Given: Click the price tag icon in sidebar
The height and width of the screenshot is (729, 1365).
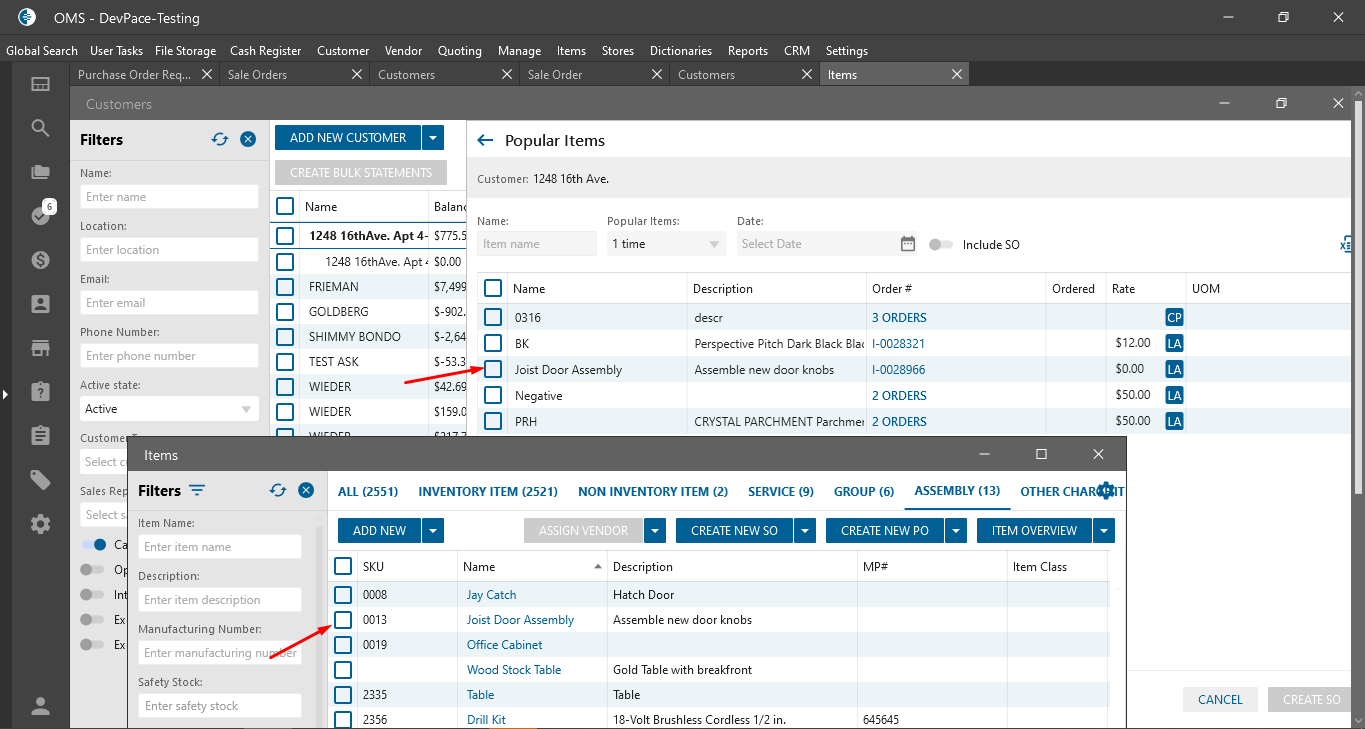Looking at the screenshot, I should click(x=40, y=481).
